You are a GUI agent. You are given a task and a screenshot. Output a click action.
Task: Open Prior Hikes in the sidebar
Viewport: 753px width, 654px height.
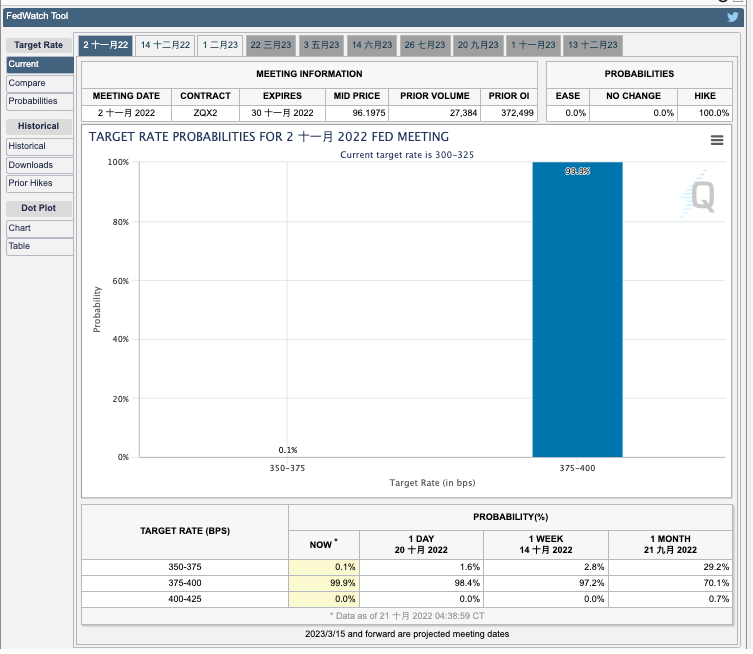tap(40, 183)
